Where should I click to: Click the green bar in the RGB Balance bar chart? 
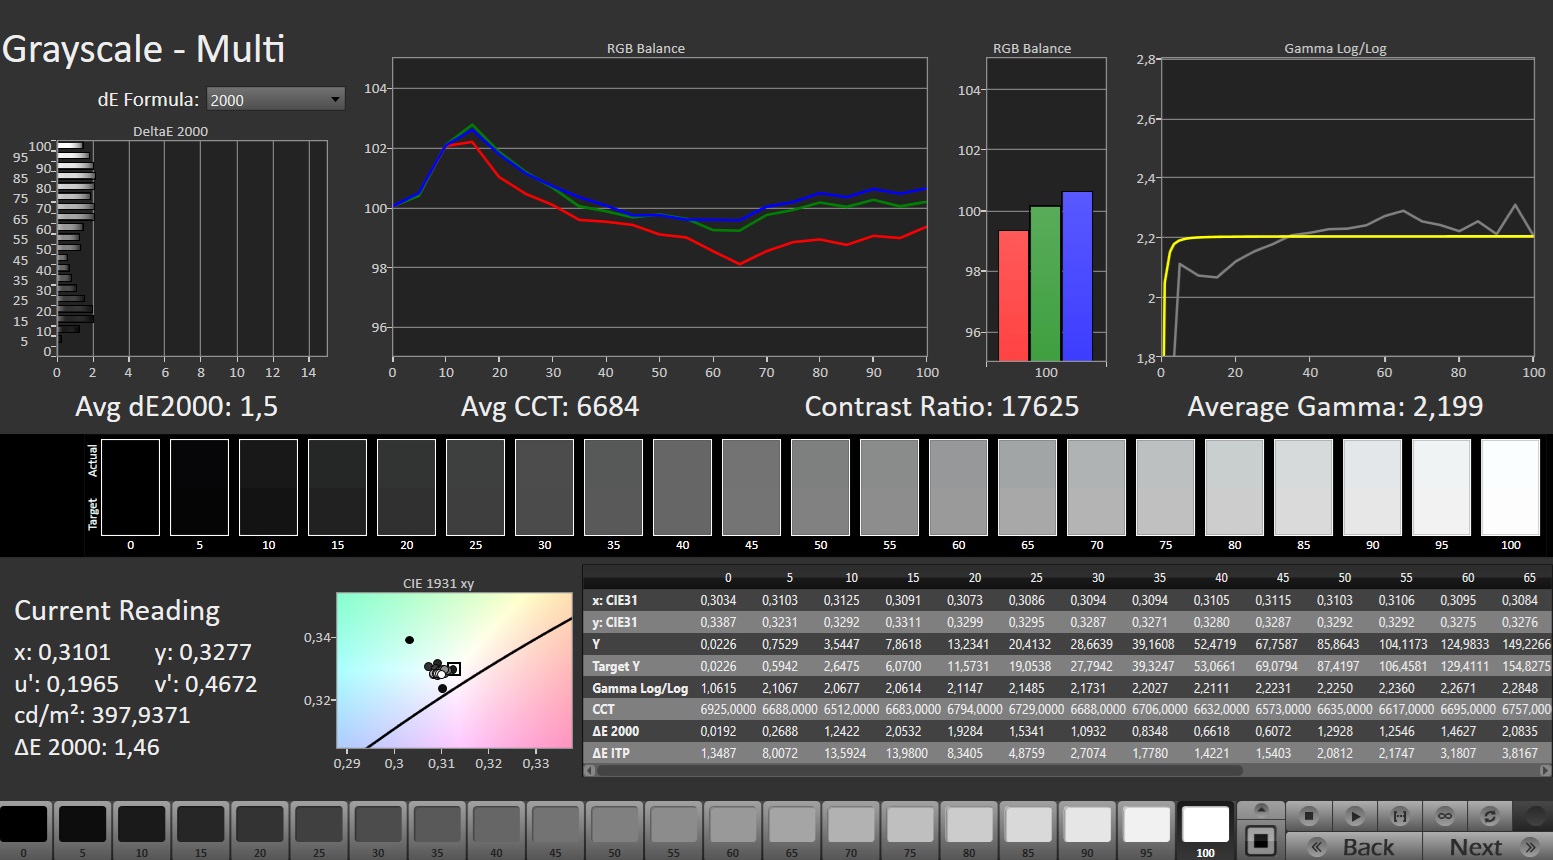1045,284
